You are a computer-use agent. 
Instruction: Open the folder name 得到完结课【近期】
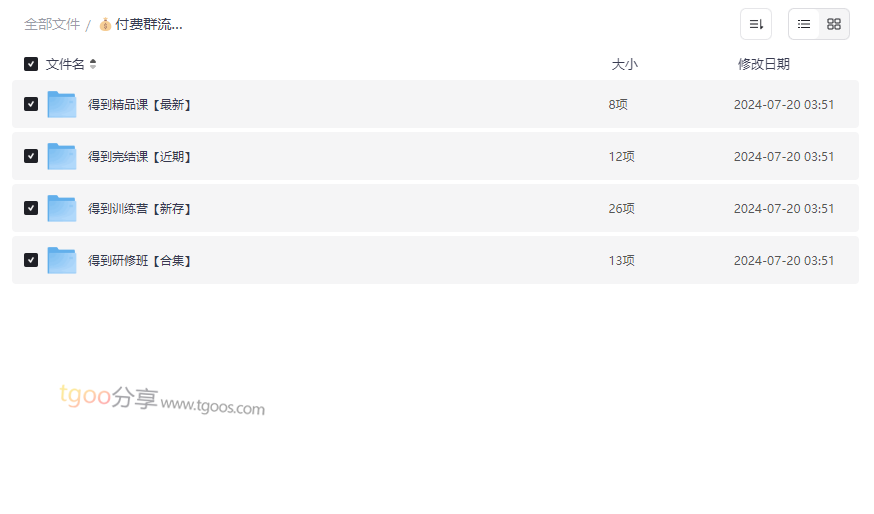pos(139,157)
